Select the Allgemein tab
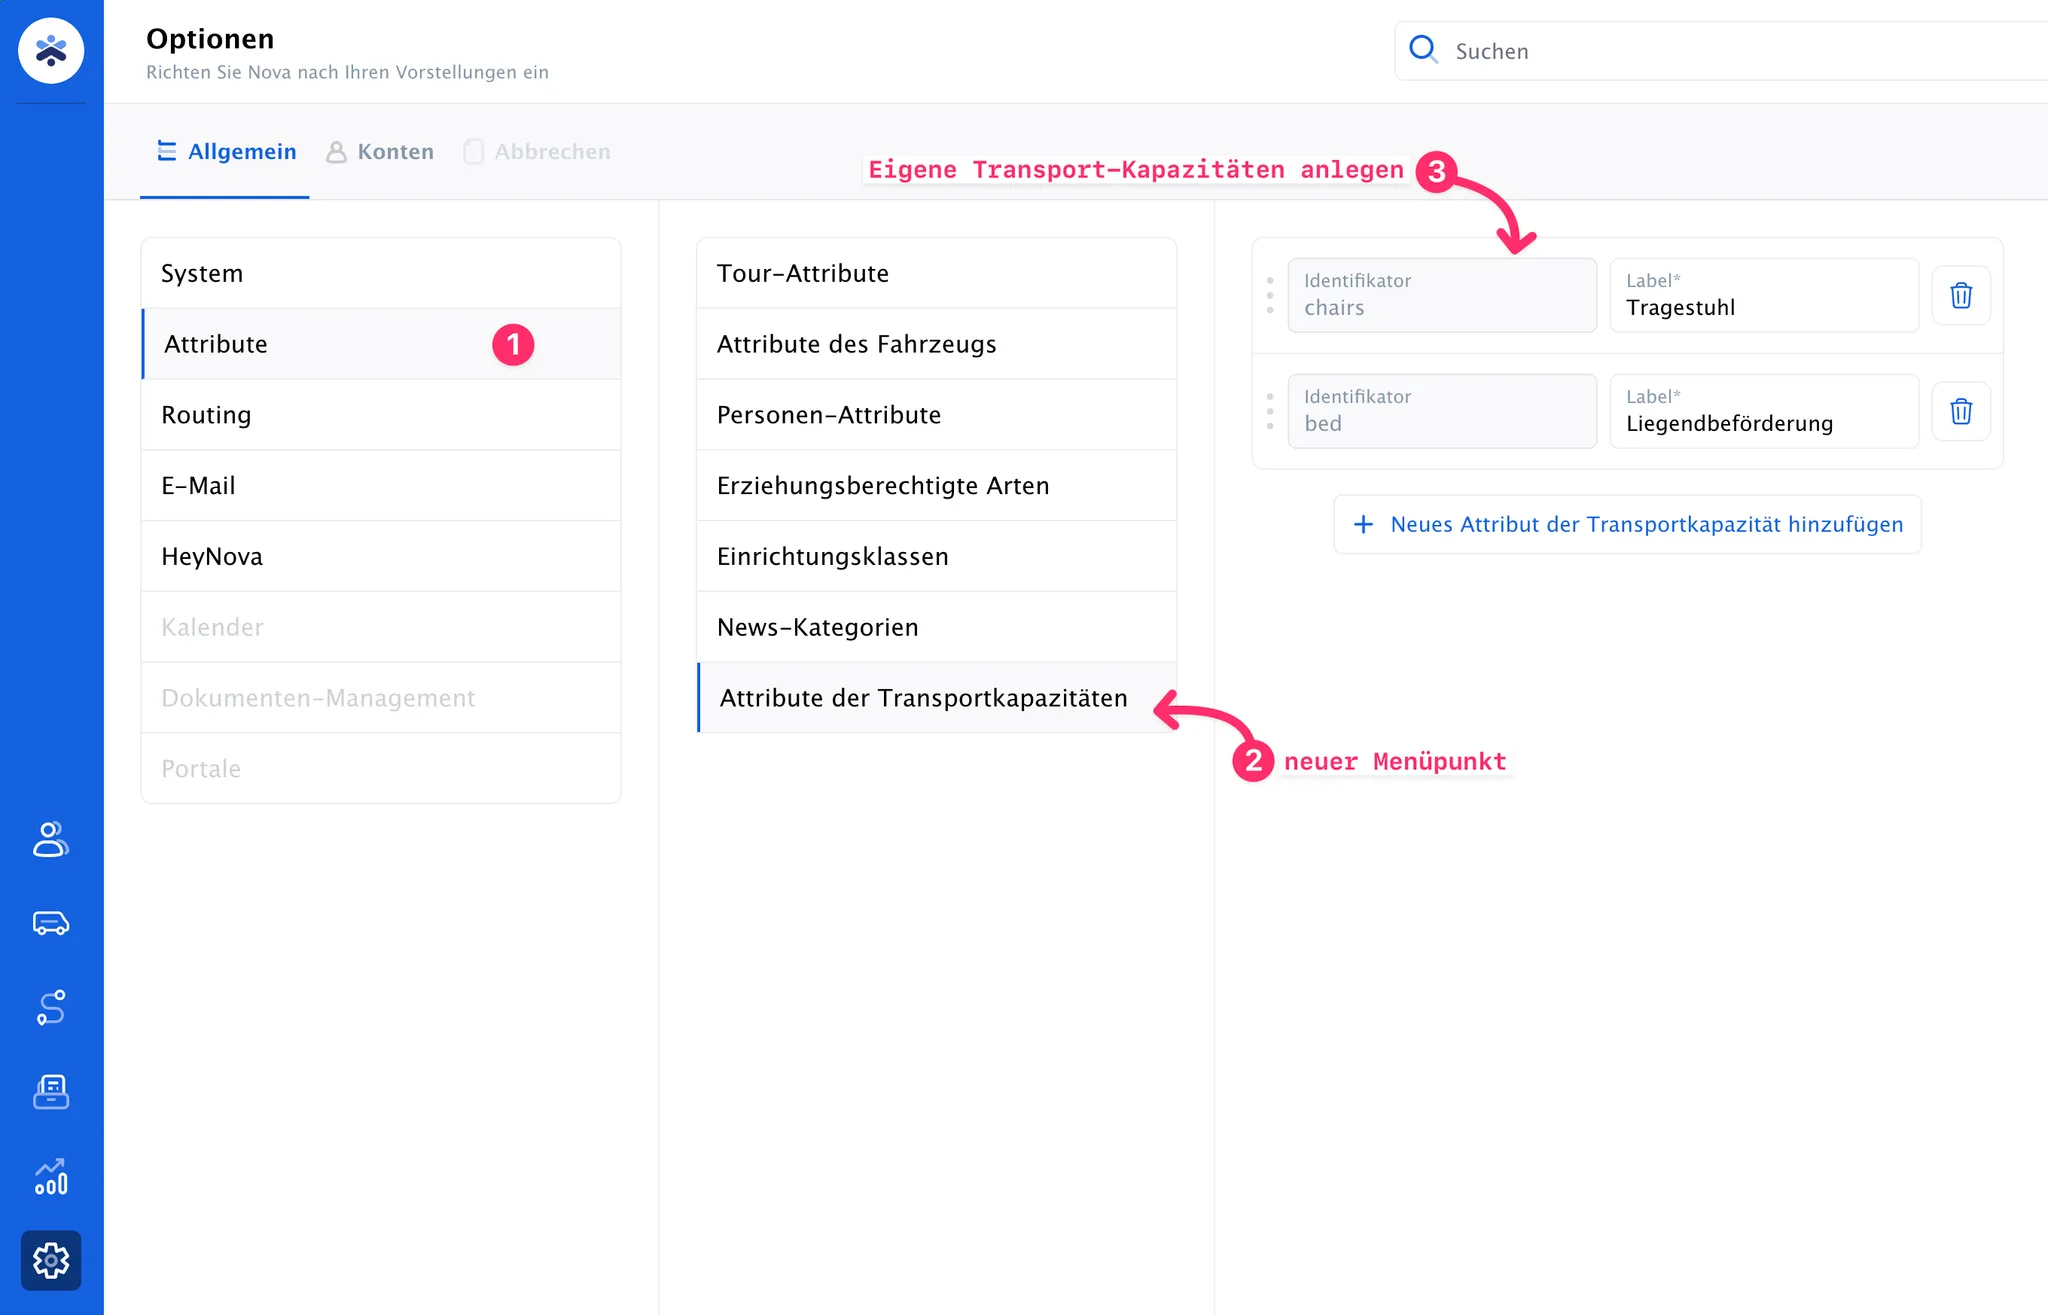This screenshot has height=1315, width=2048. [x=226, y=152]
